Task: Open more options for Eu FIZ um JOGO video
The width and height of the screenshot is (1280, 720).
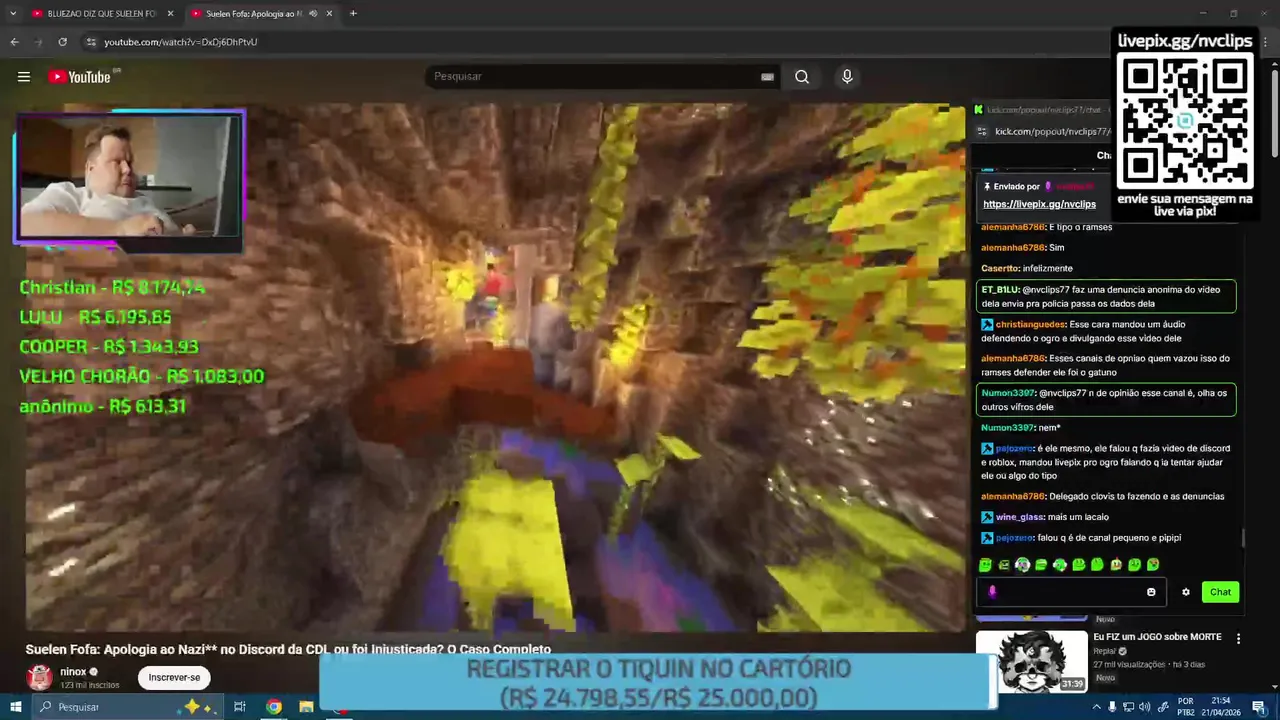Action: pos(1238,638)
